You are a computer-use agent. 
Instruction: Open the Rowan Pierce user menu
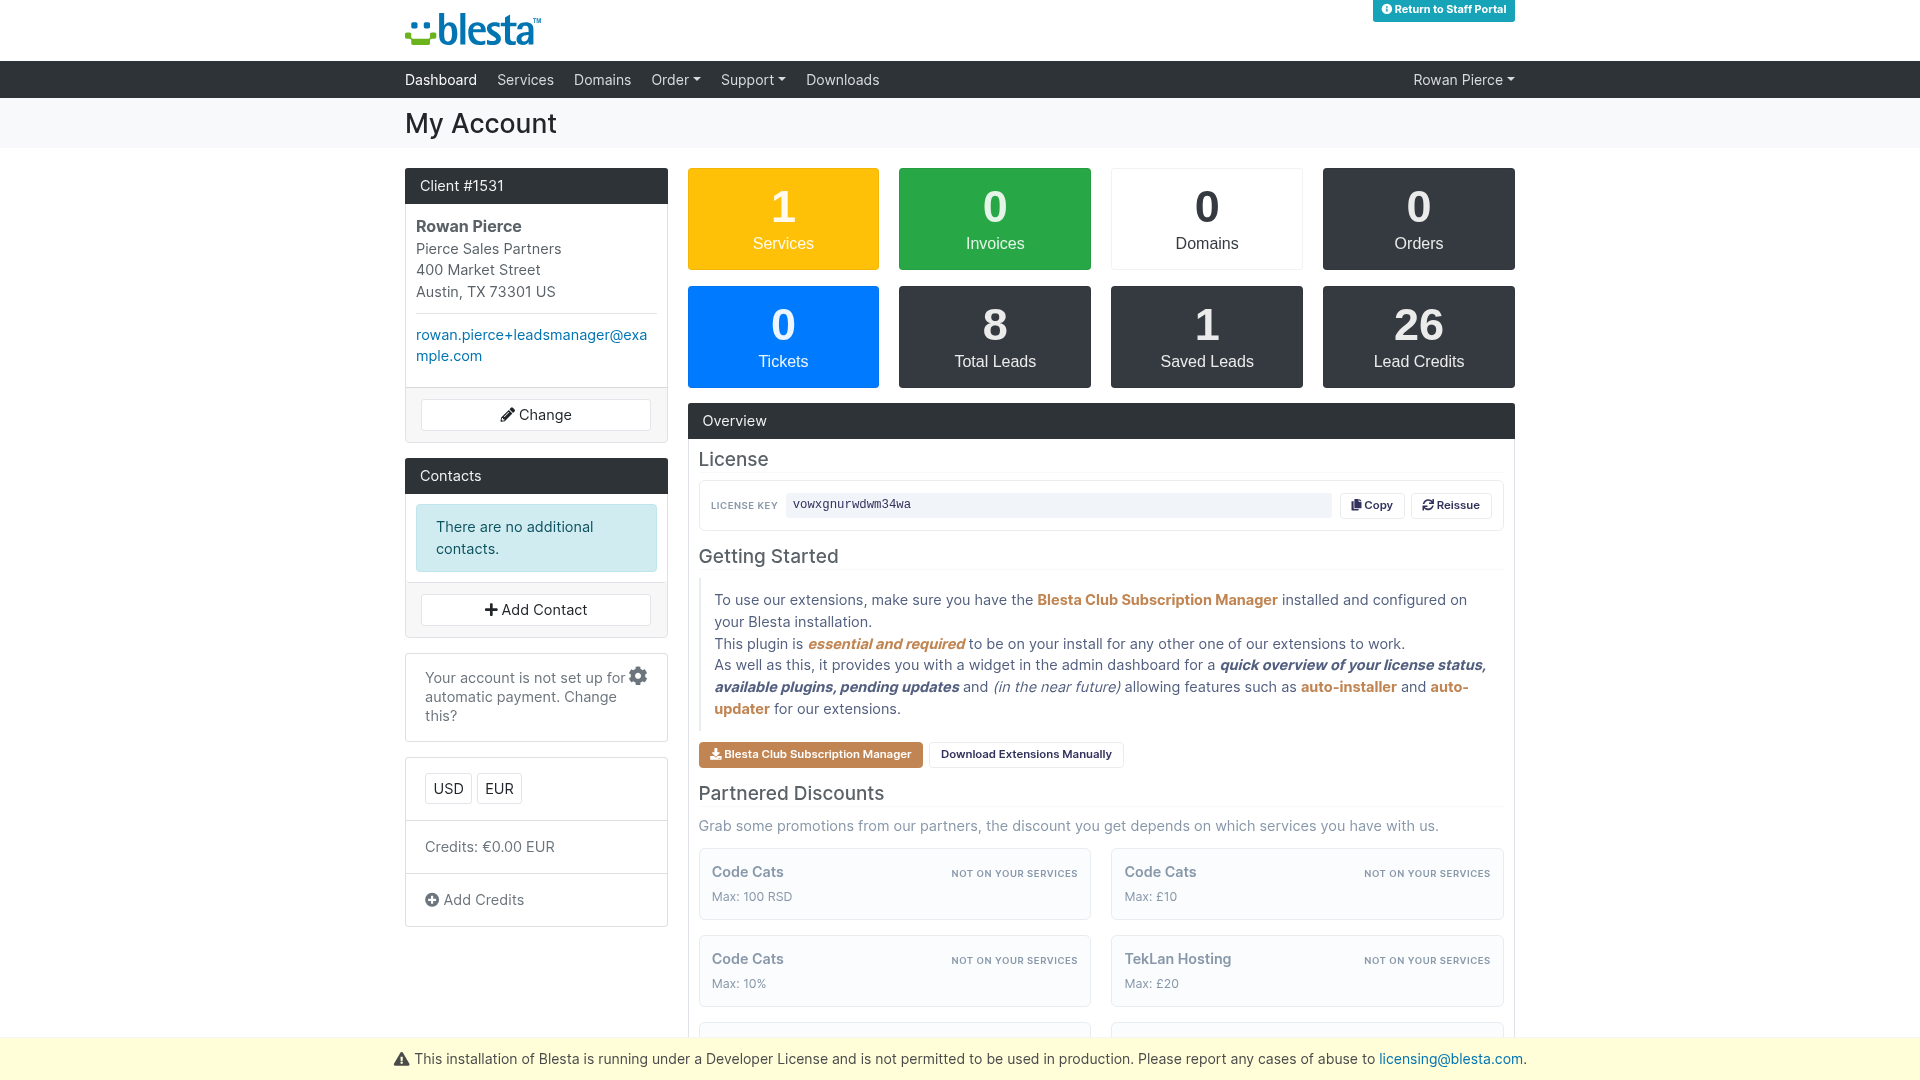[1463, 80]
